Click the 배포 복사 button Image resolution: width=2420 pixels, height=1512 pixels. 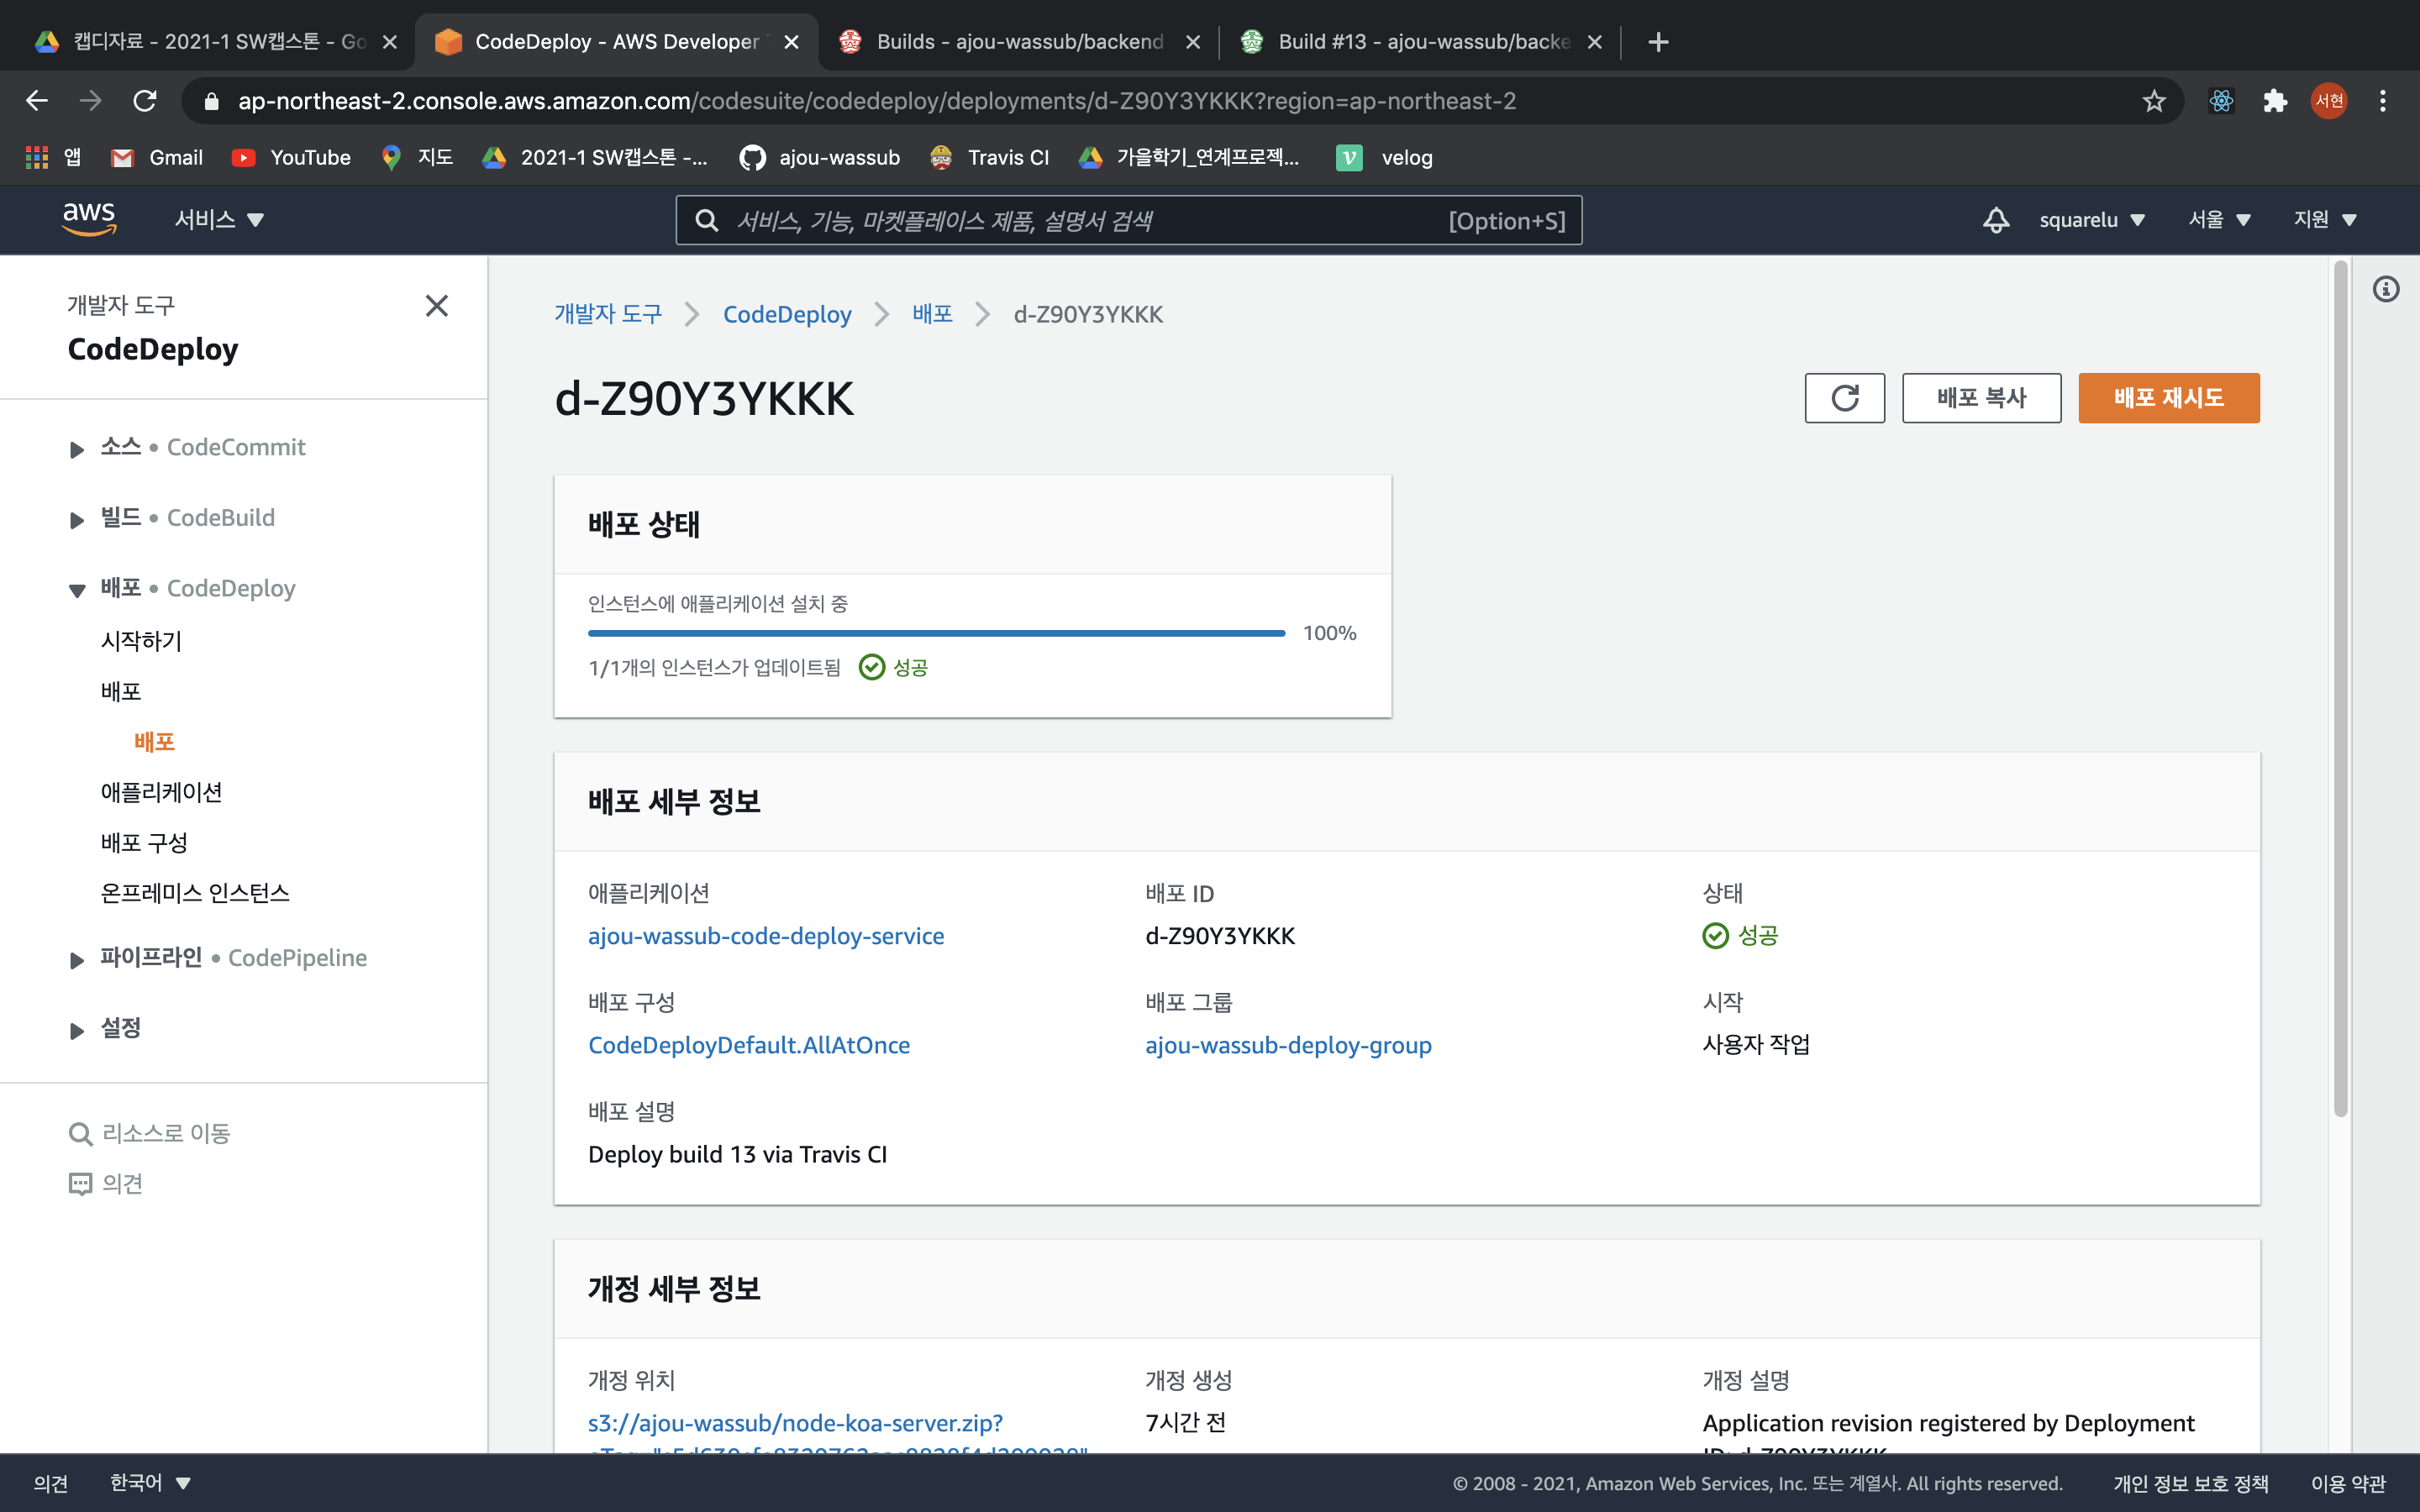coord(1981,398)
